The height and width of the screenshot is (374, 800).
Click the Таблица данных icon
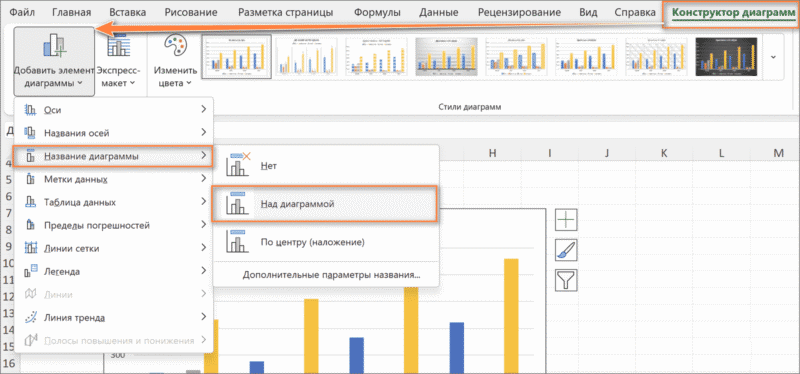coord(31,203)
